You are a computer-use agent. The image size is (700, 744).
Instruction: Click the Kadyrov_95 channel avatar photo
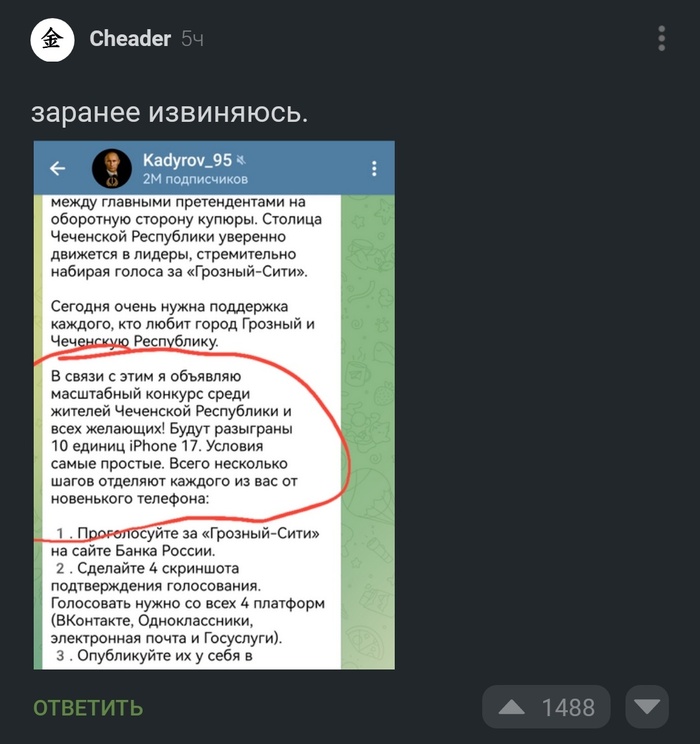pyautogui.click(x=112, y=168)
